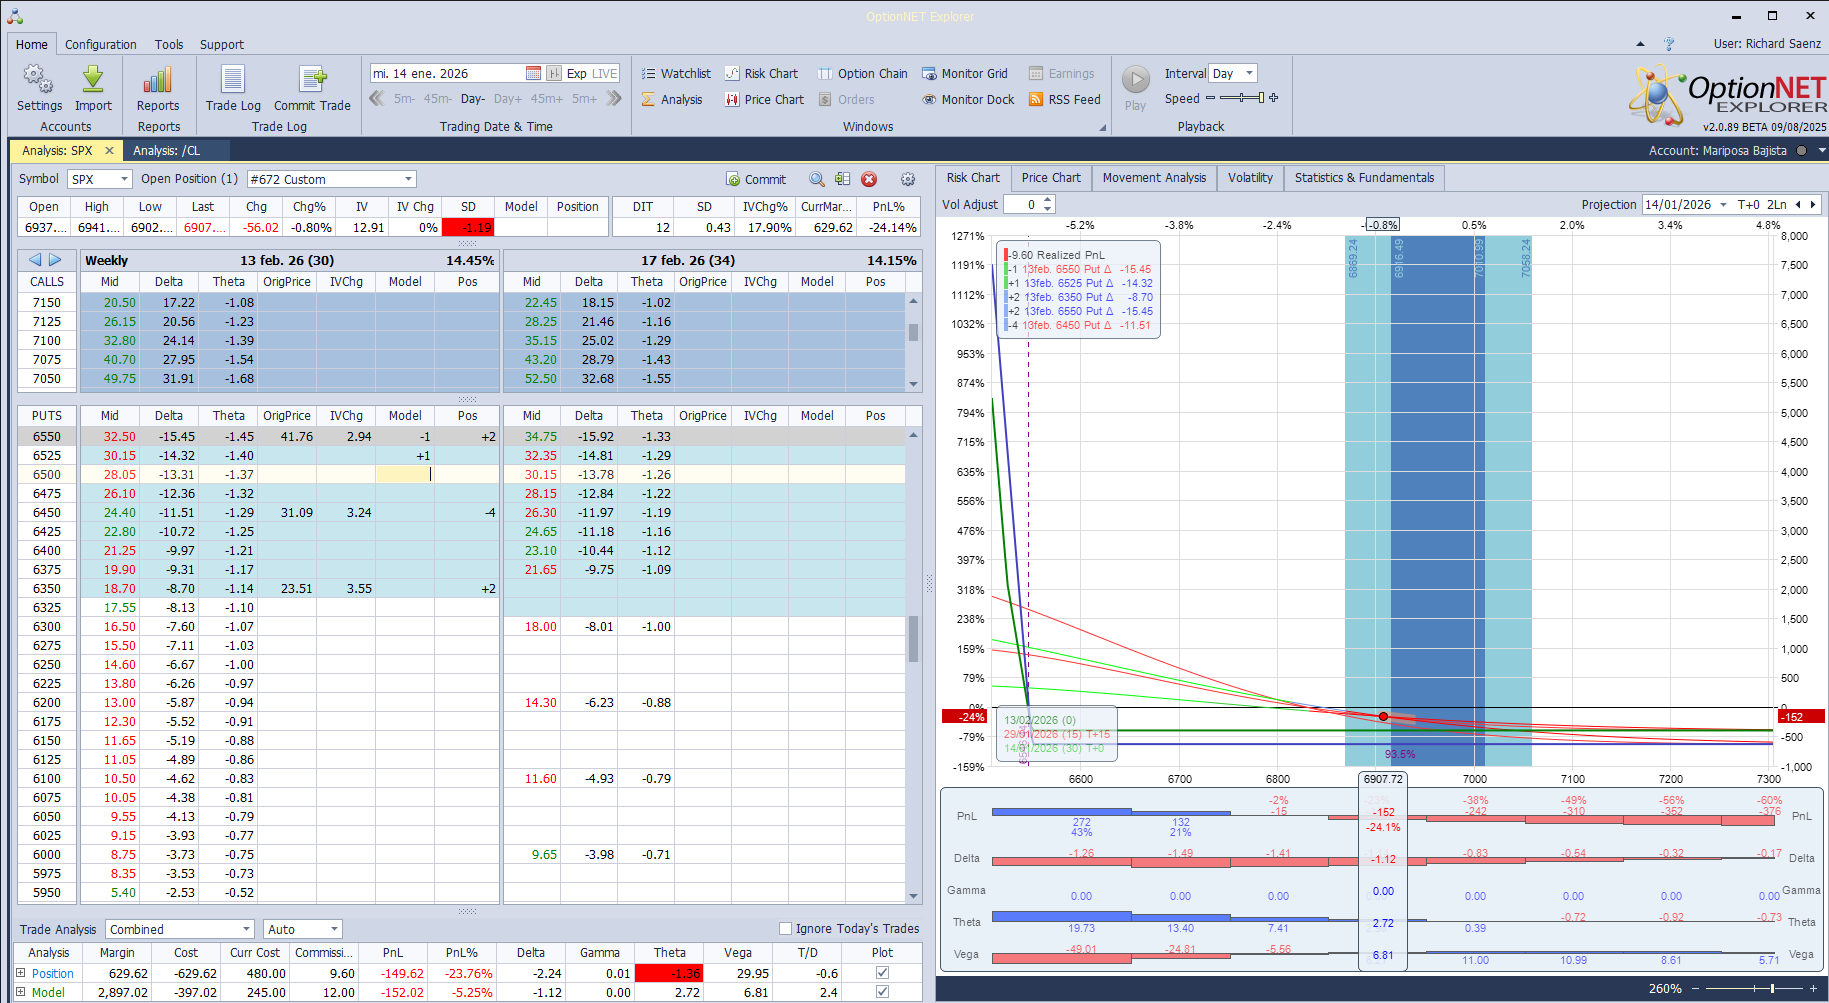Image resolution: width=1829 pixels, height=1003 pixels.
Task: Open the Configuration menu tab
Action: click(101, 44)
